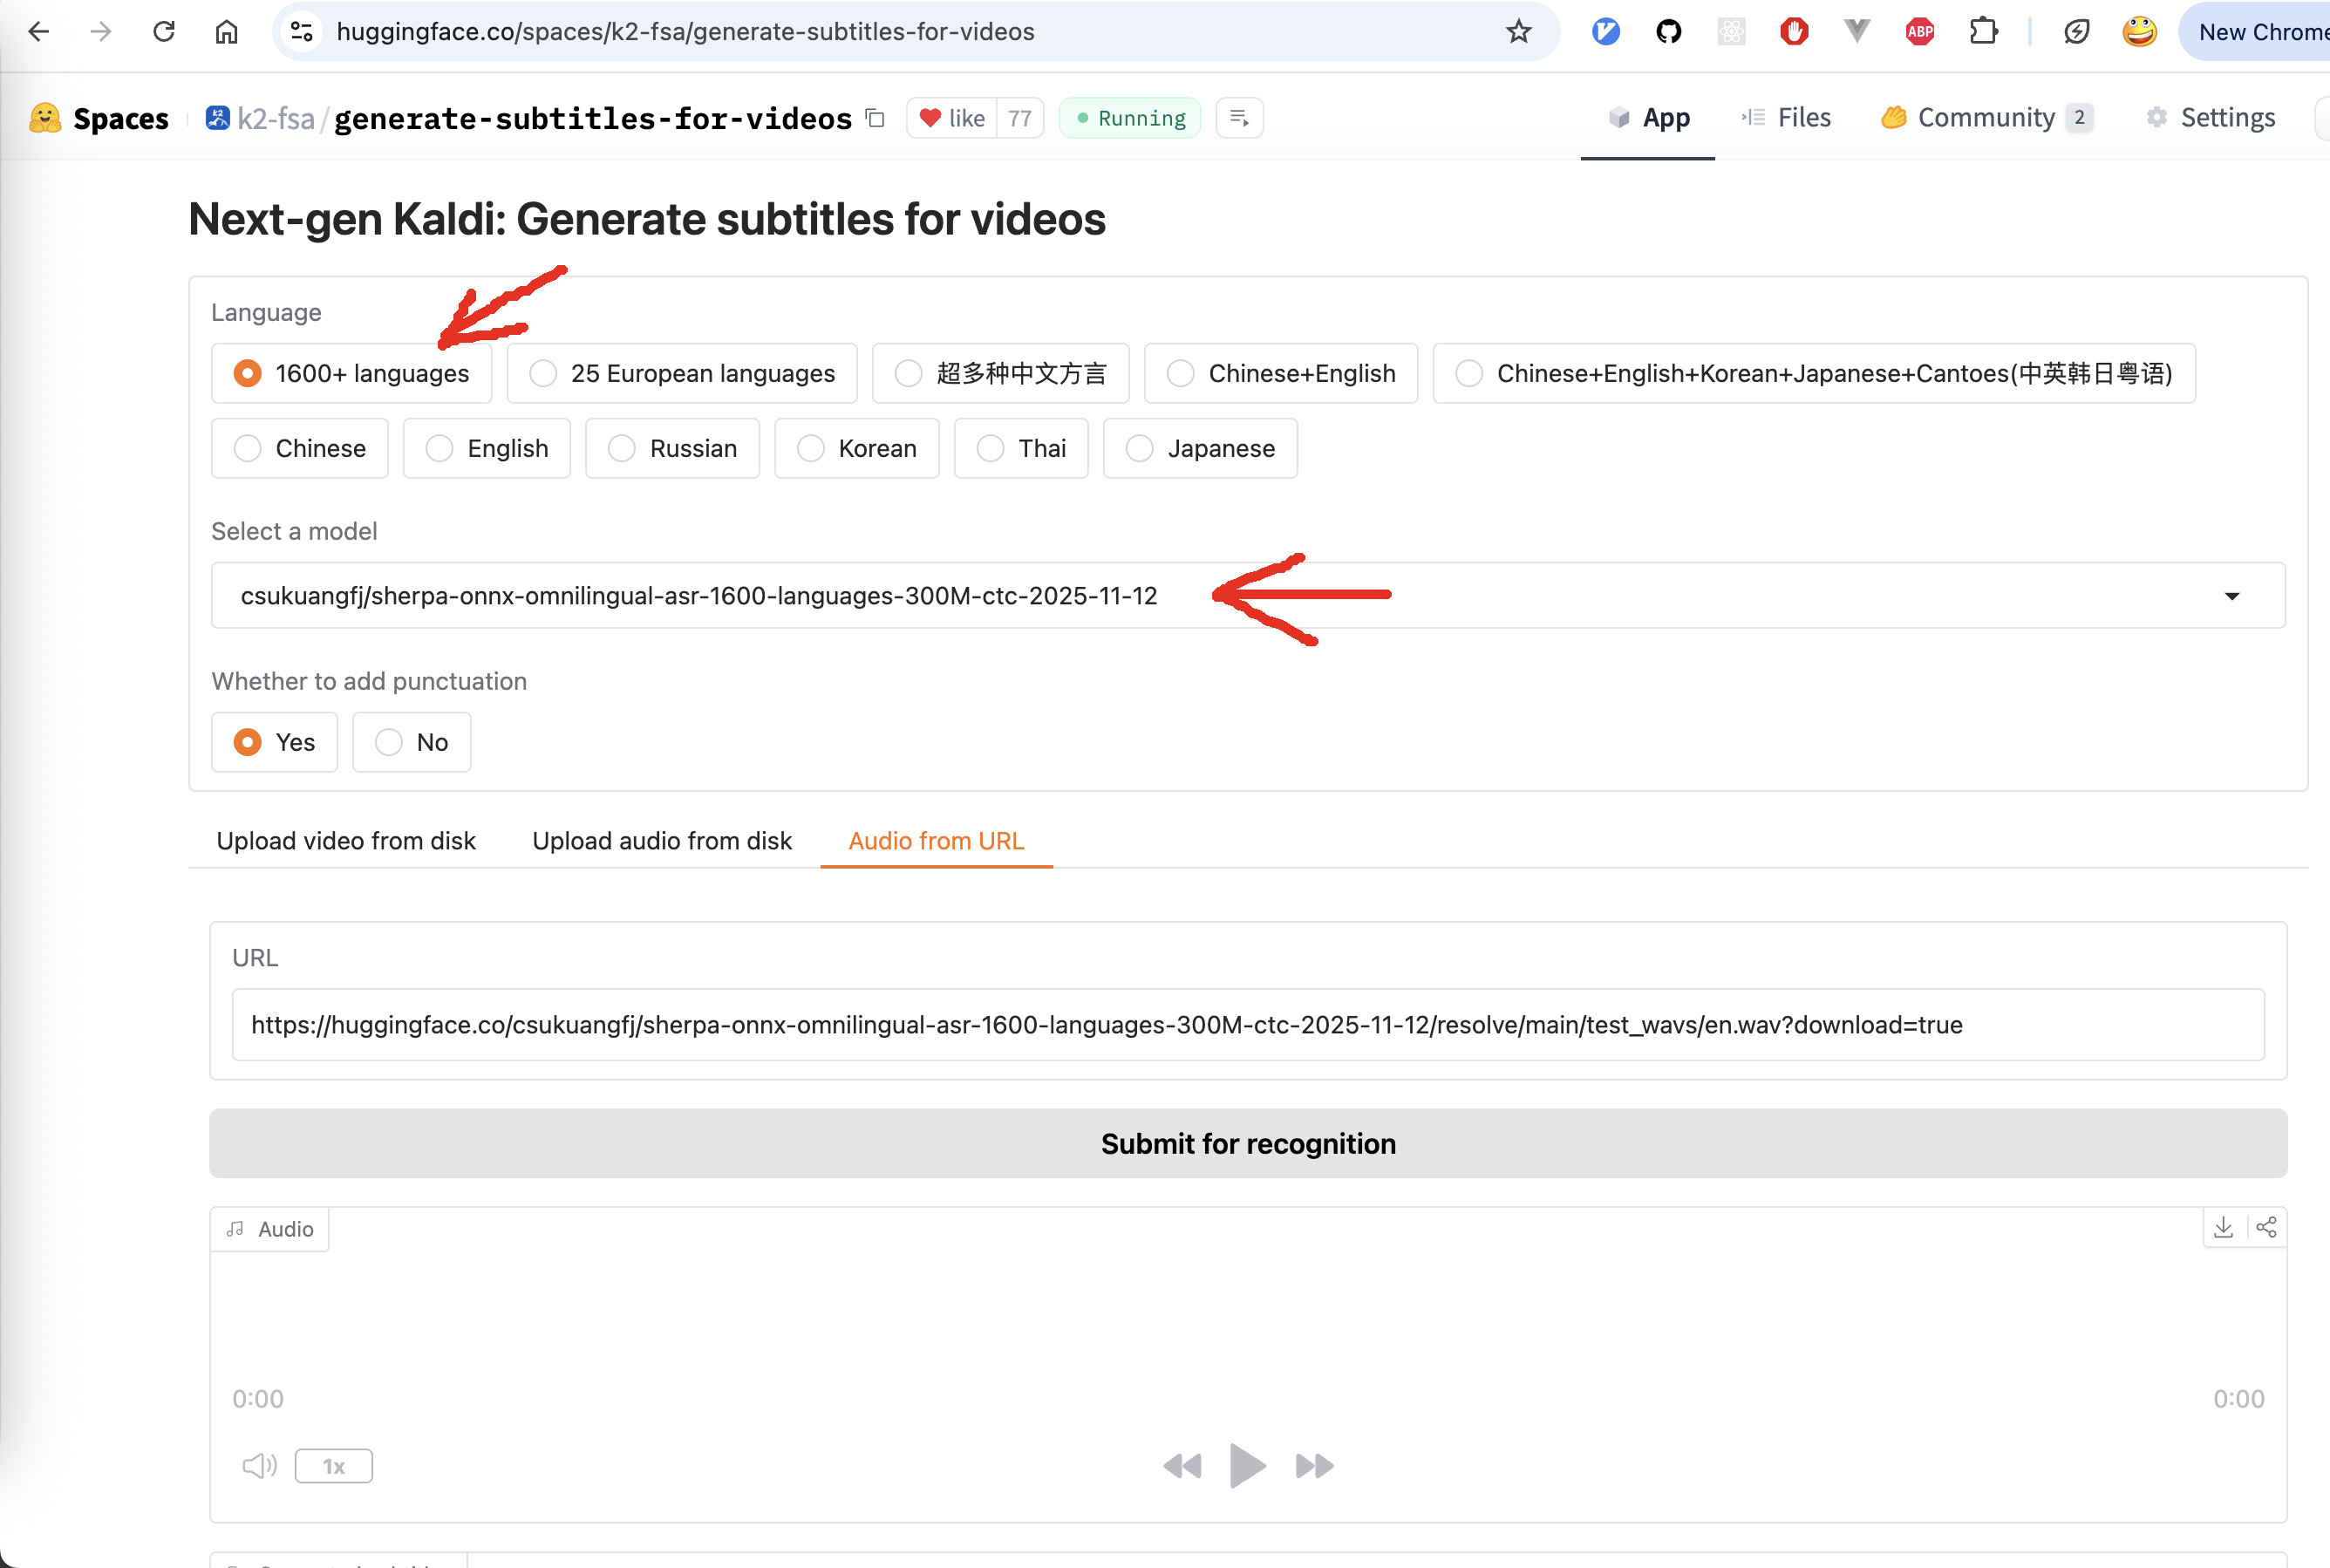
Task: Change playback speed 1x selector
Action: coord(333,1466)
